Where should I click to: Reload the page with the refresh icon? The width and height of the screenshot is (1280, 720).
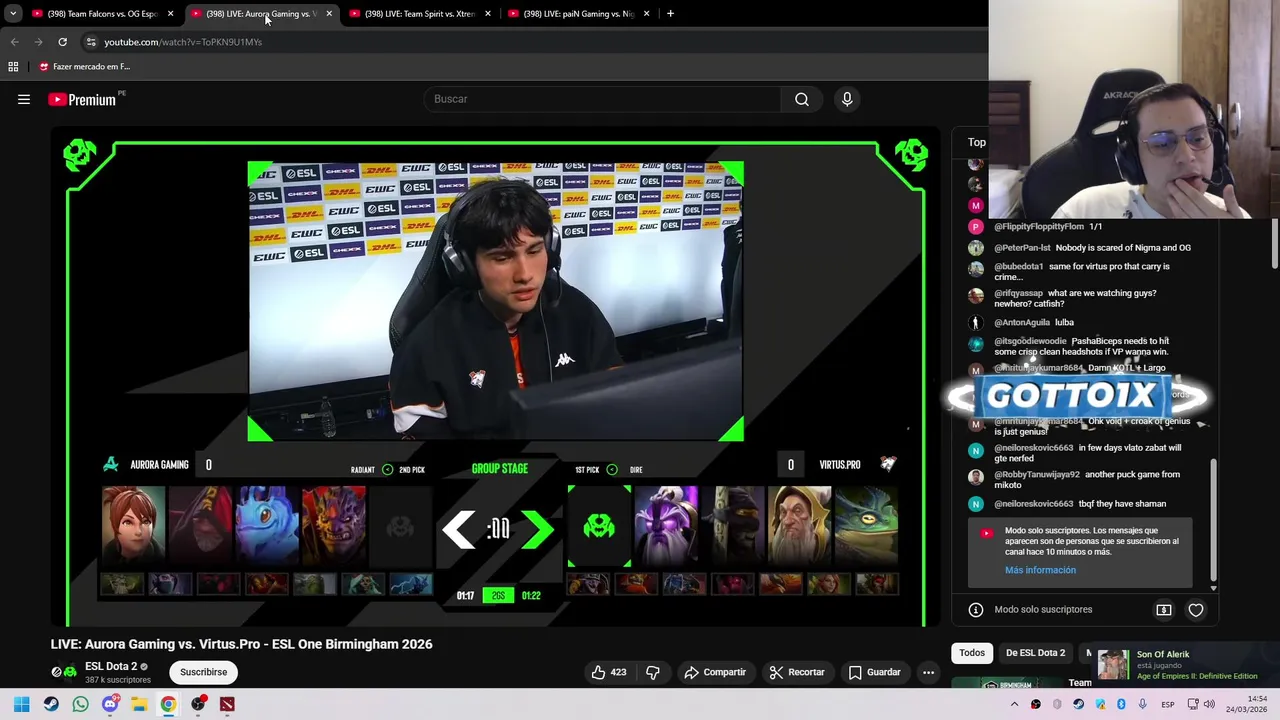pos(62,42)
